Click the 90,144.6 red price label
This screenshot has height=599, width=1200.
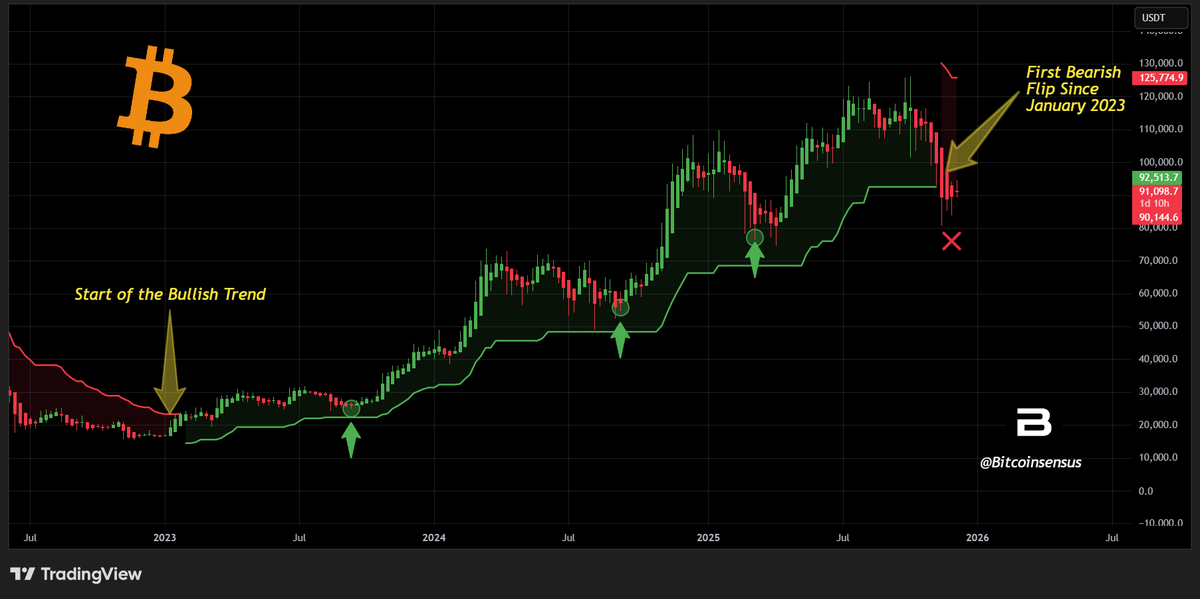pyautogui.click(x=1160, y=218)
